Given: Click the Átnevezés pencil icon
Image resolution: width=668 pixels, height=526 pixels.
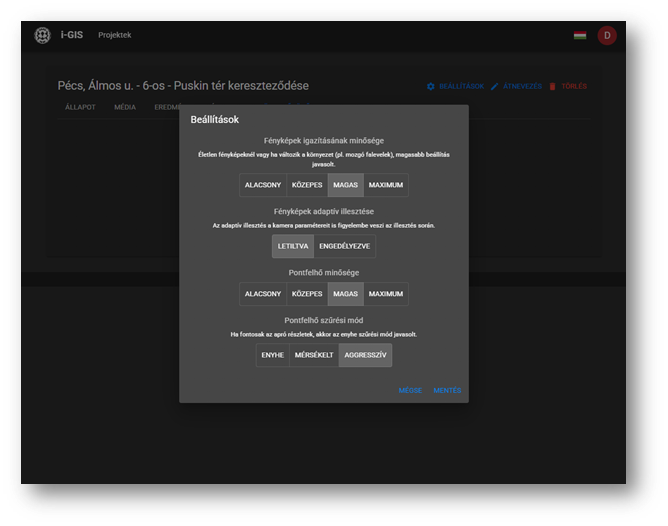Looking at the screenshot, I should pos(494,87).
